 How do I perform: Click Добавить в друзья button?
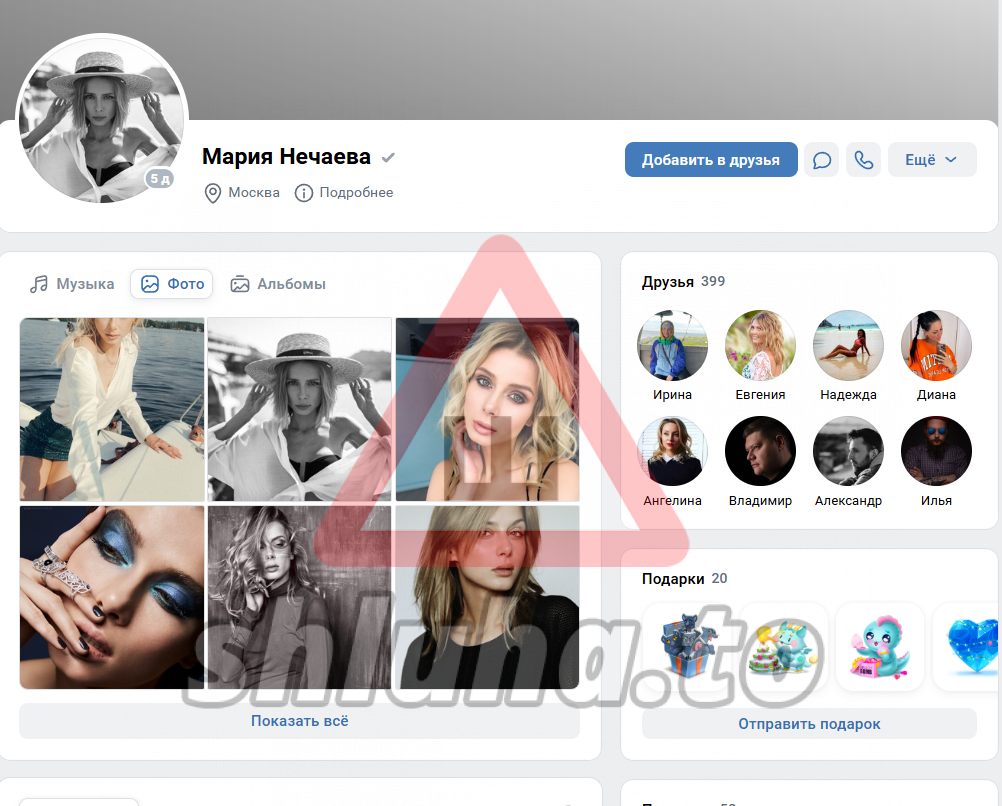pos(710,160)
